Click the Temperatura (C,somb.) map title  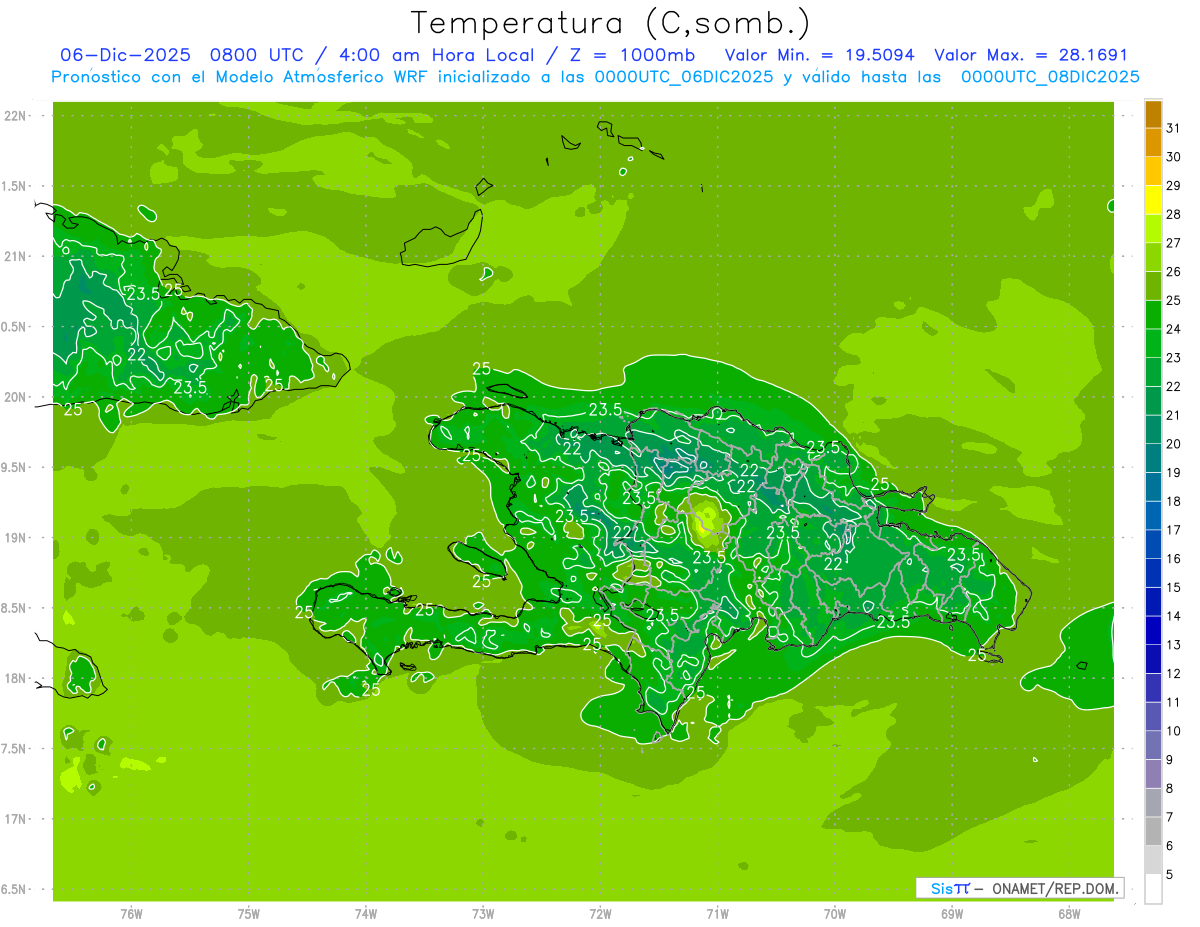pos(609,22)
